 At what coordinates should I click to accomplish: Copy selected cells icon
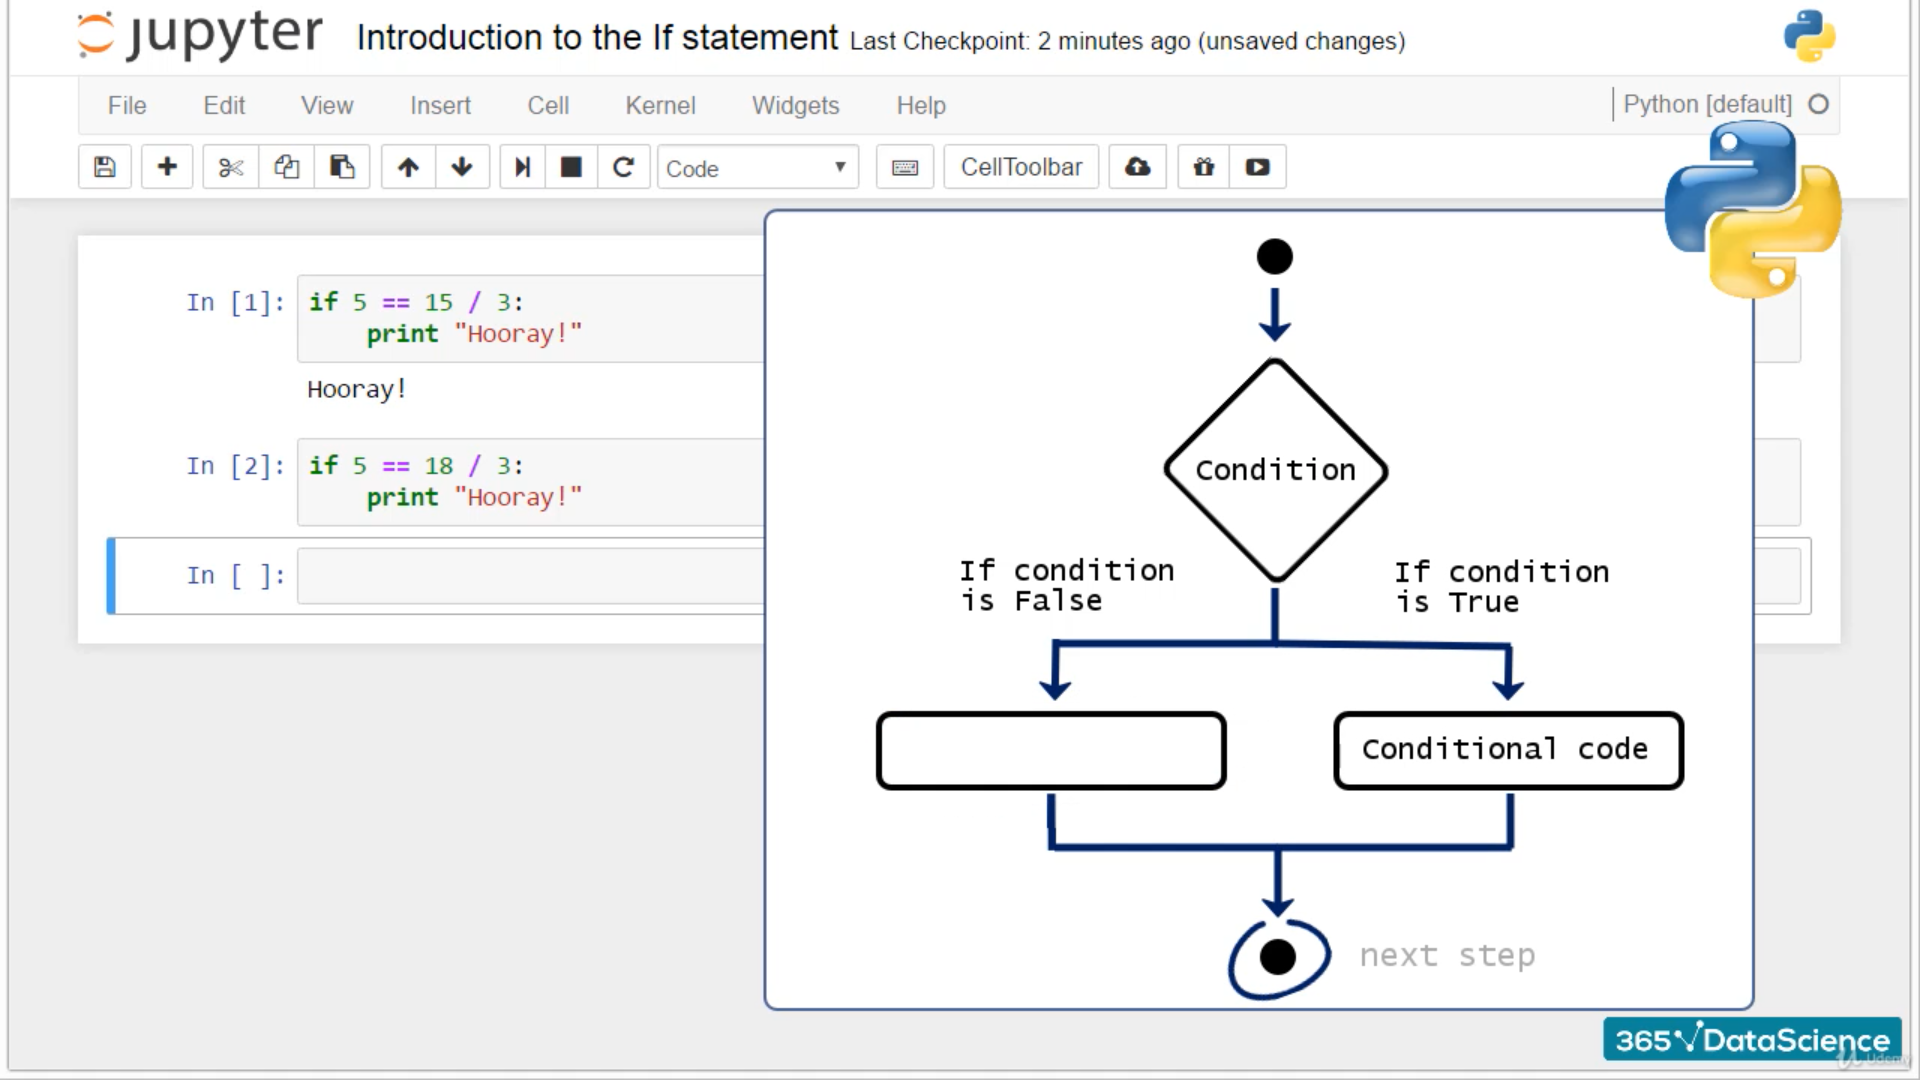287,167
